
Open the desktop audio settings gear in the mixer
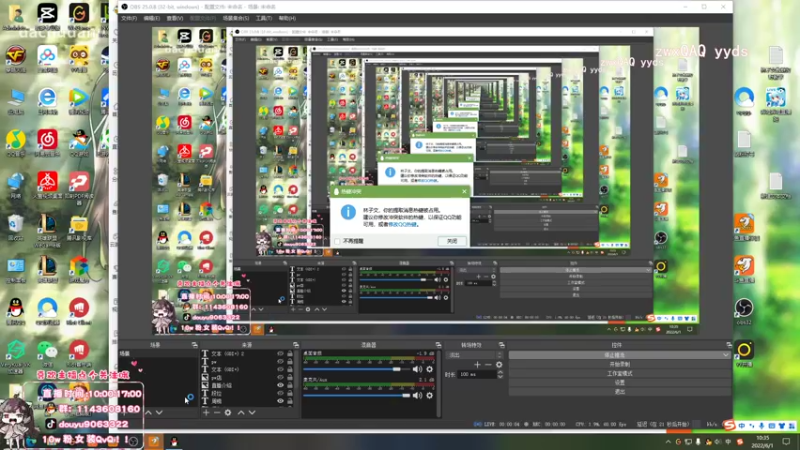point(430,369)
